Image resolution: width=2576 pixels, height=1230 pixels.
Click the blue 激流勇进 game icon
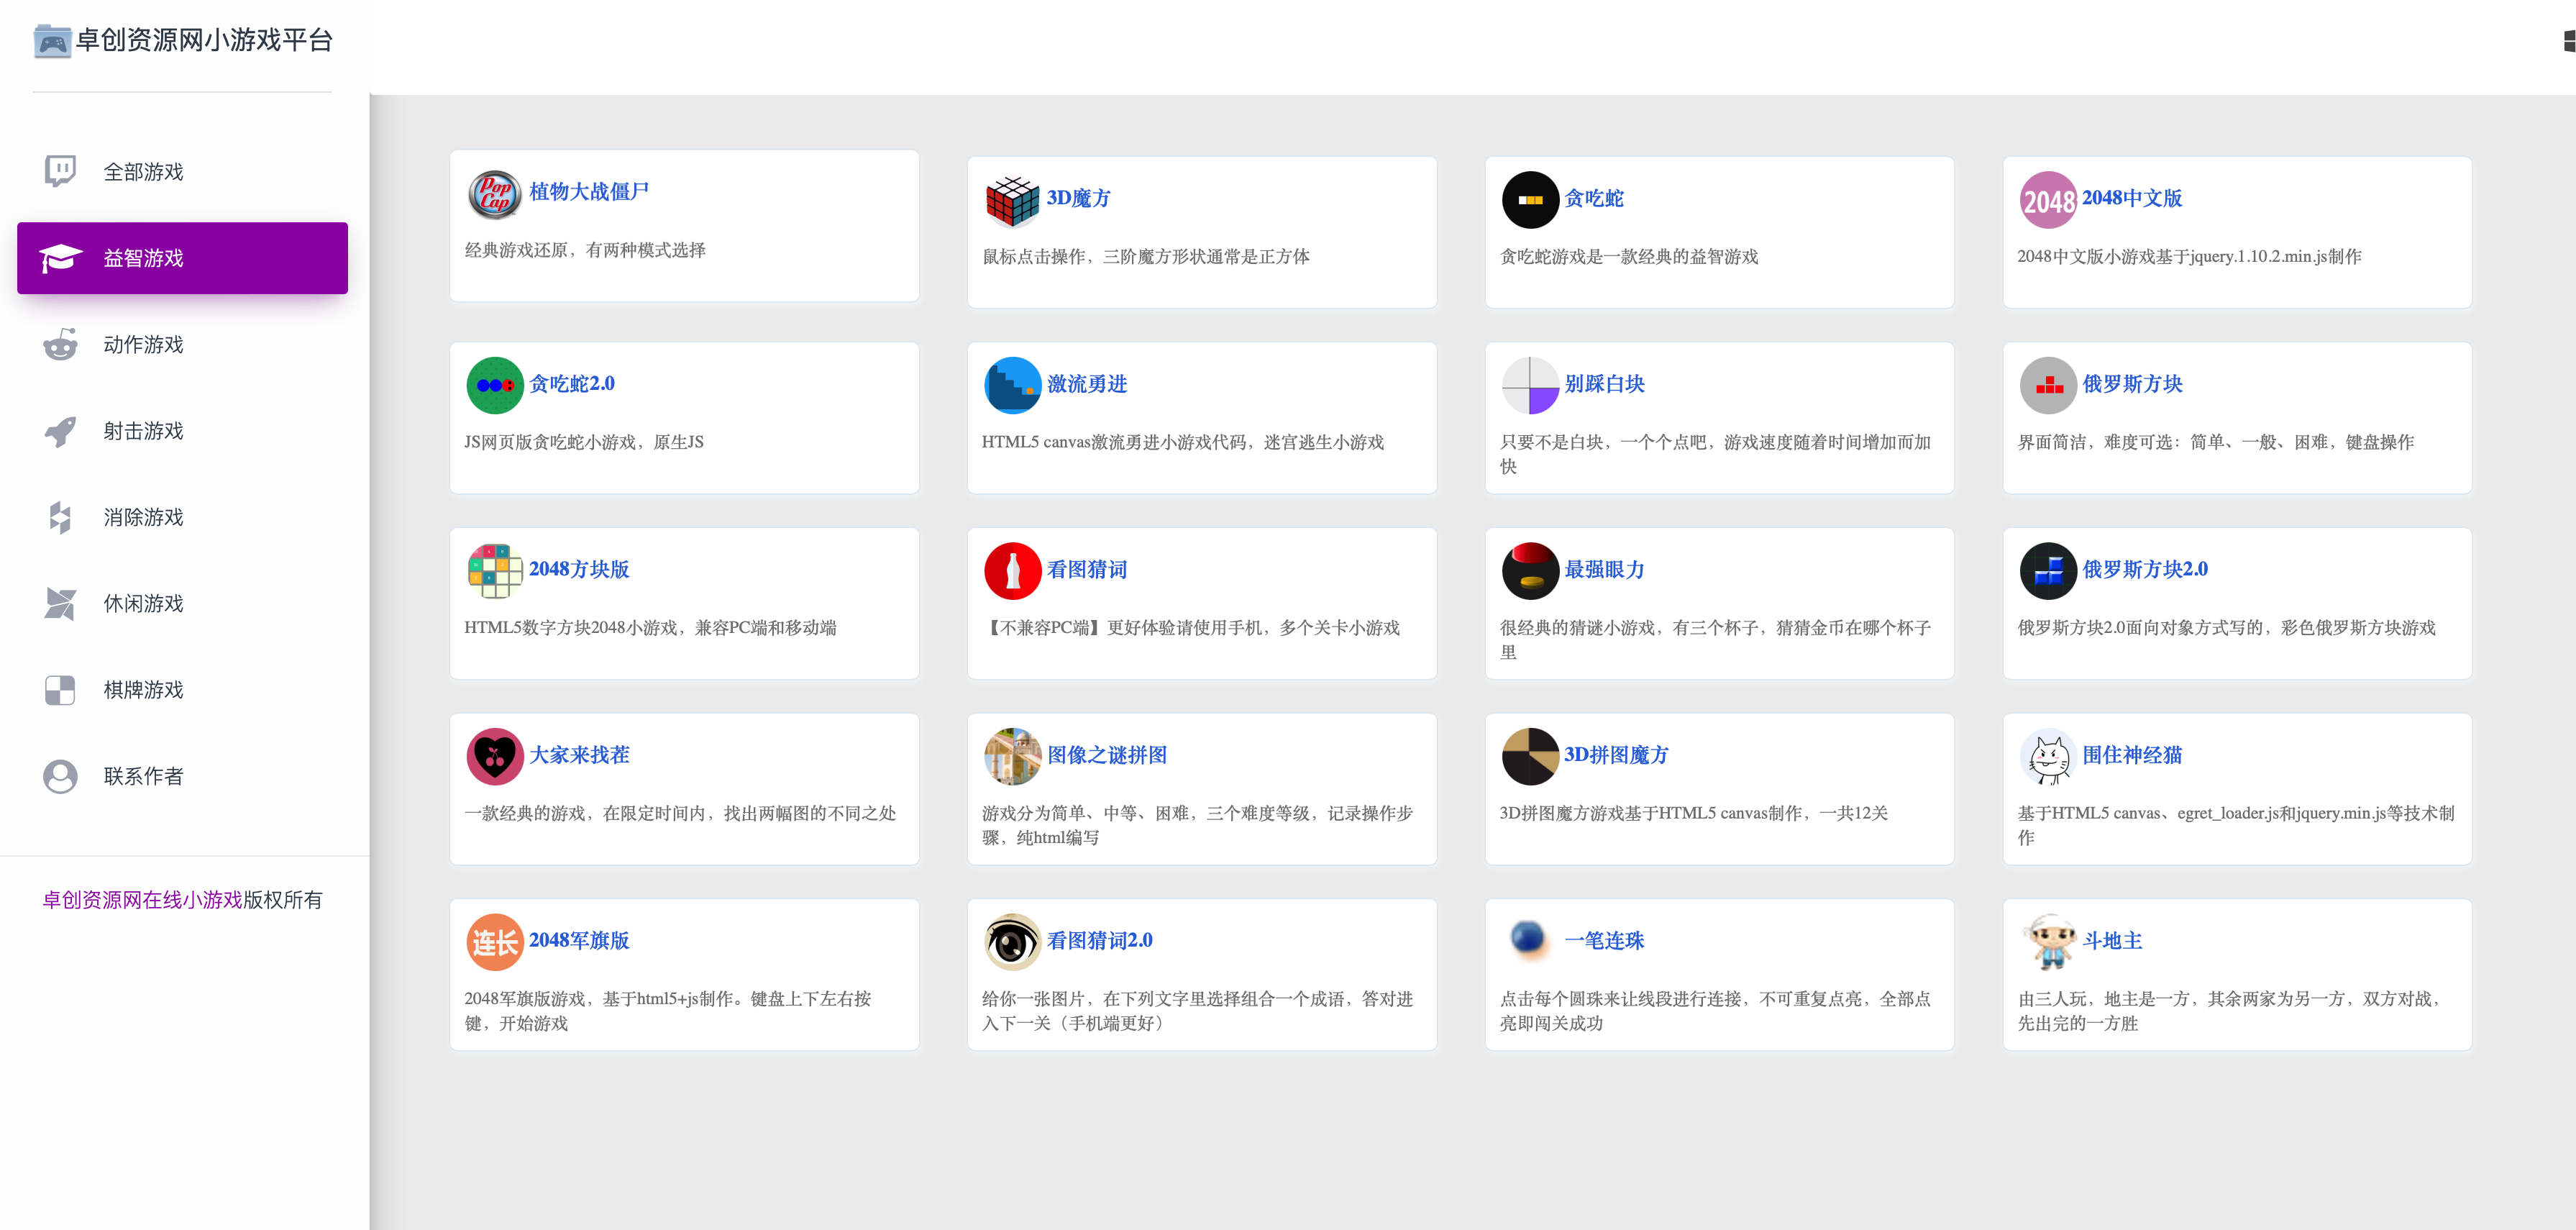pos(1013,385)
